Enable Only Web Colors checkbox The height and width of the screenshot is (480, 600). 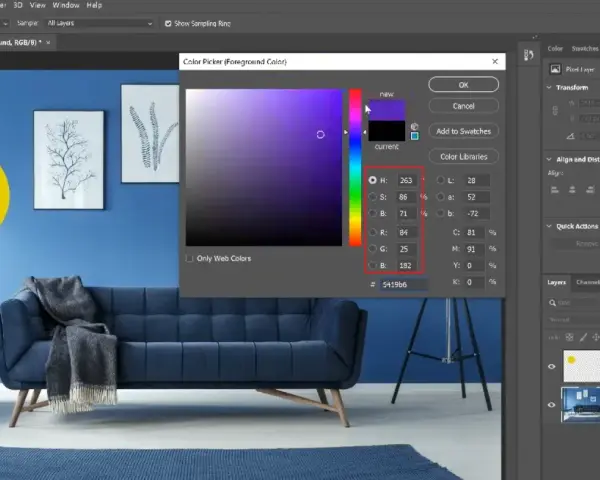[x=189, y=258]
